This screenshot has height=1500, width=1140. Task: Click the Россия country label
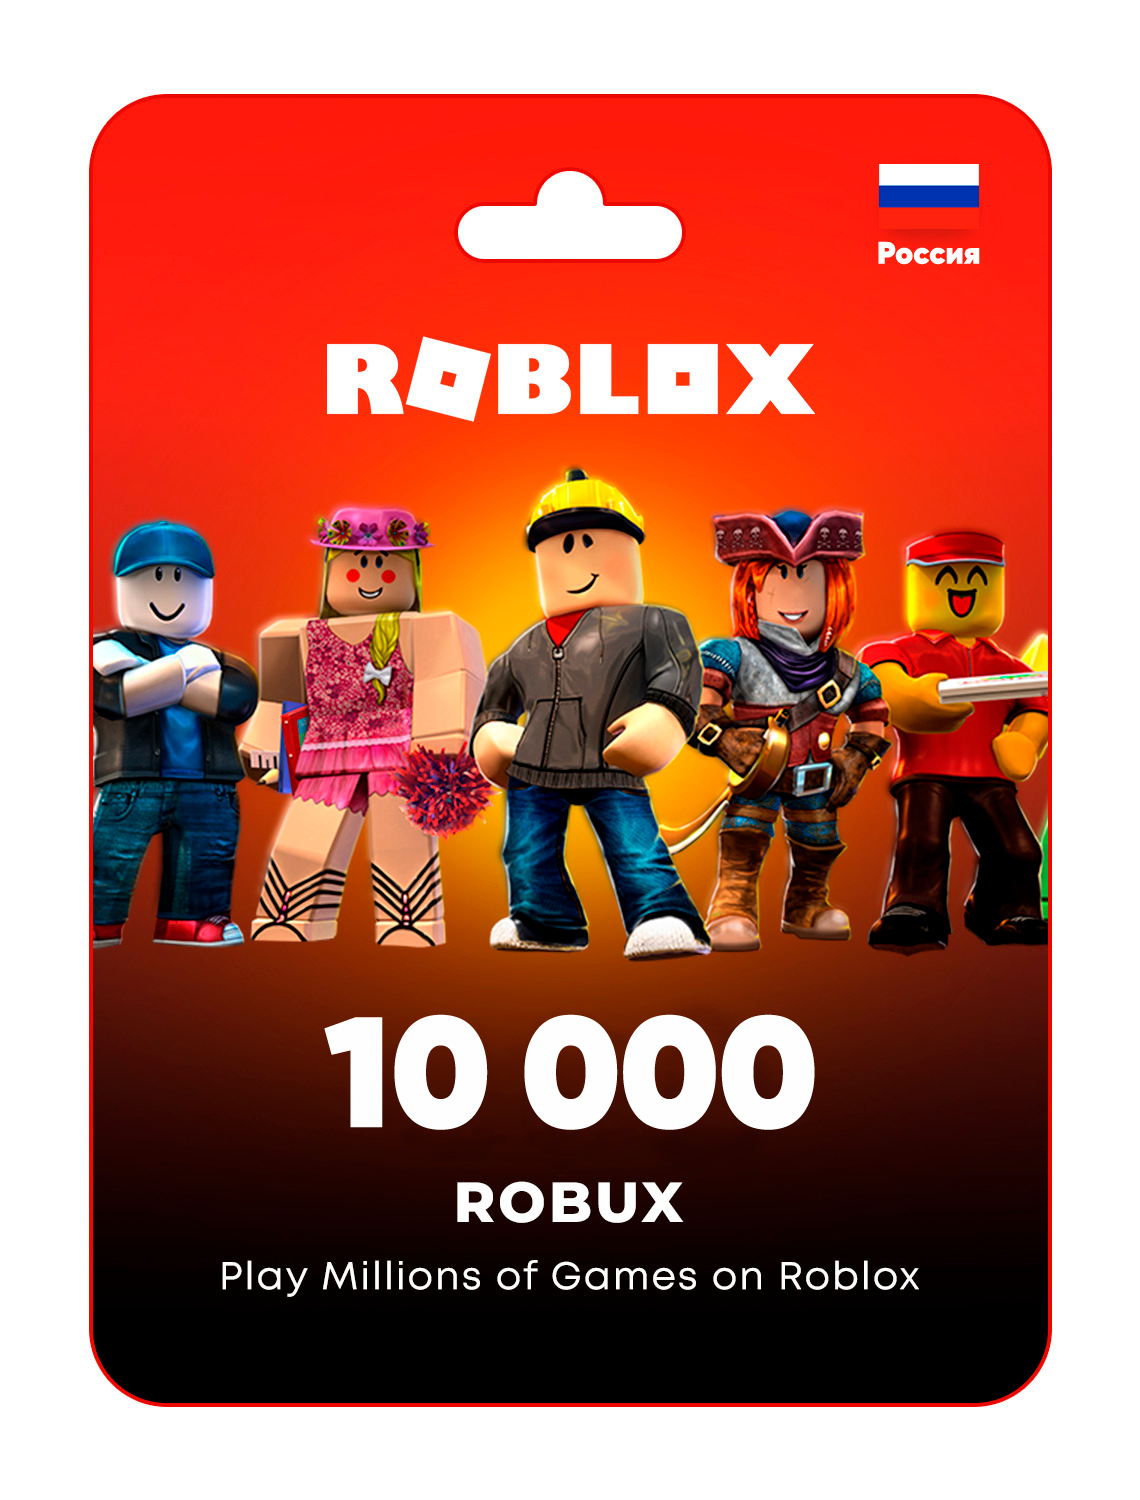(x=928, y=254)
